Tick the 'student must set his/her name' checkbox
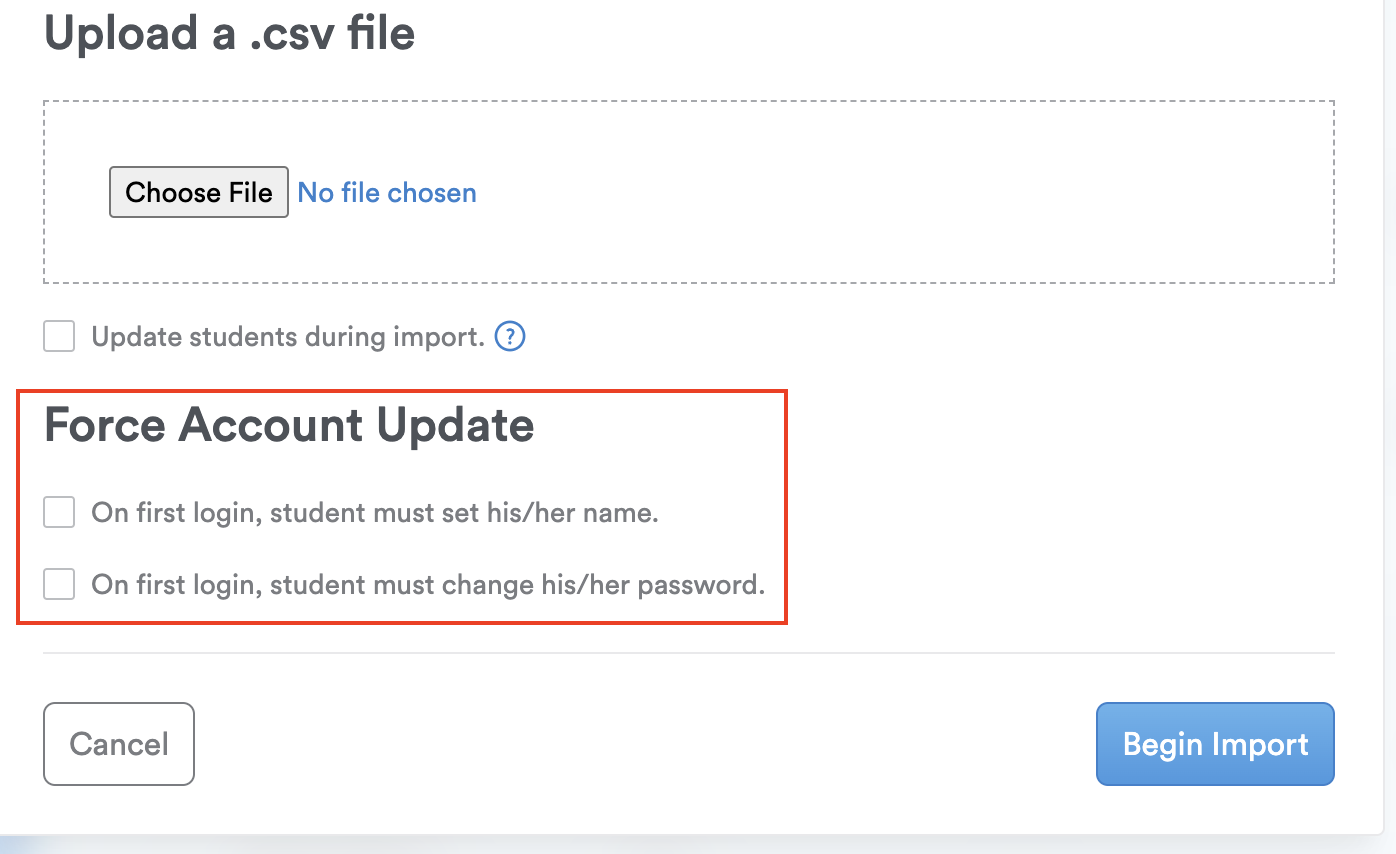Image resolution: width=1396 pixels, height=854 pixels. 59,513
